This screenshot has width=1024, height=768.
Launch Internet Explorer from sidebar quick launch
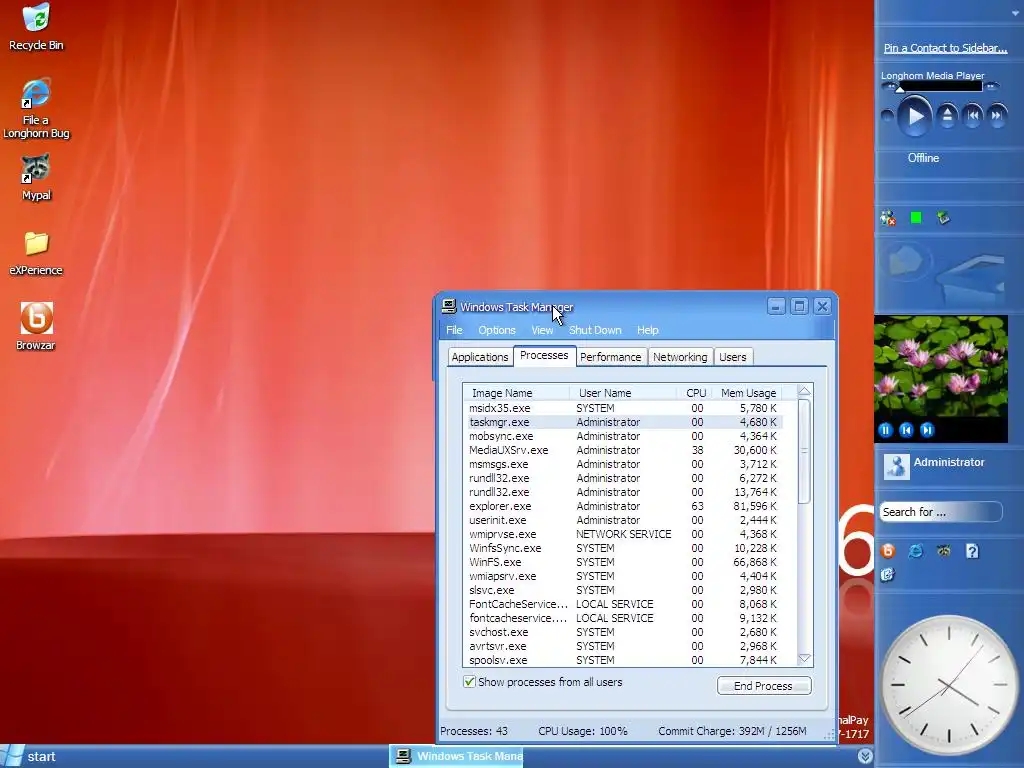click(x=916, y=551)
